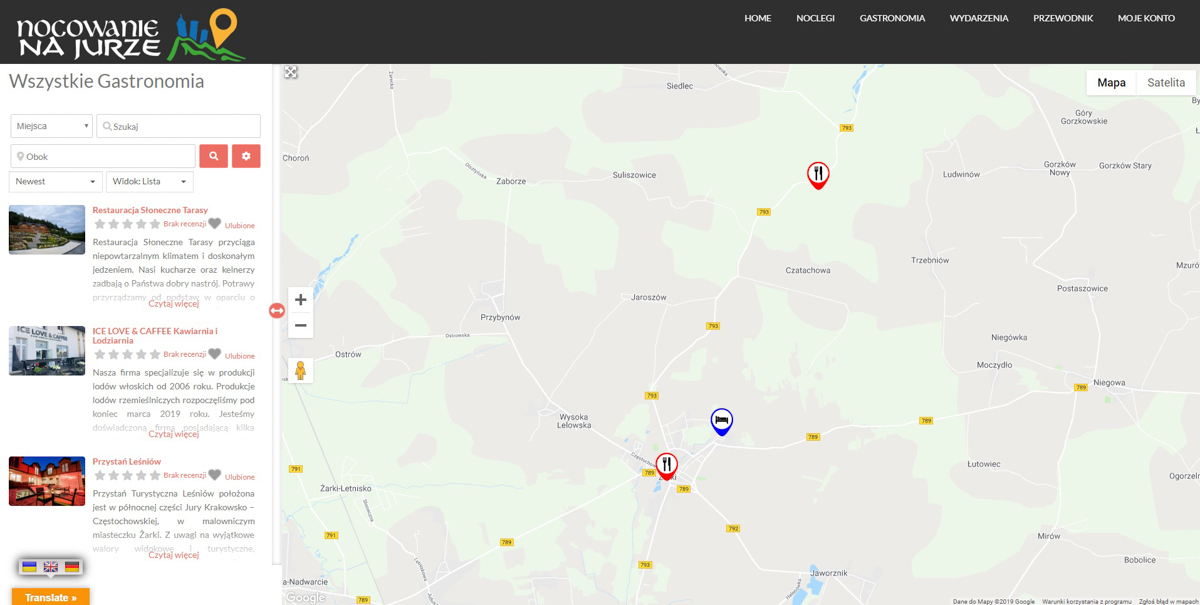1200x605 pixels.
Task: Switch map to Satelita view
Action: coord(1165,83)
